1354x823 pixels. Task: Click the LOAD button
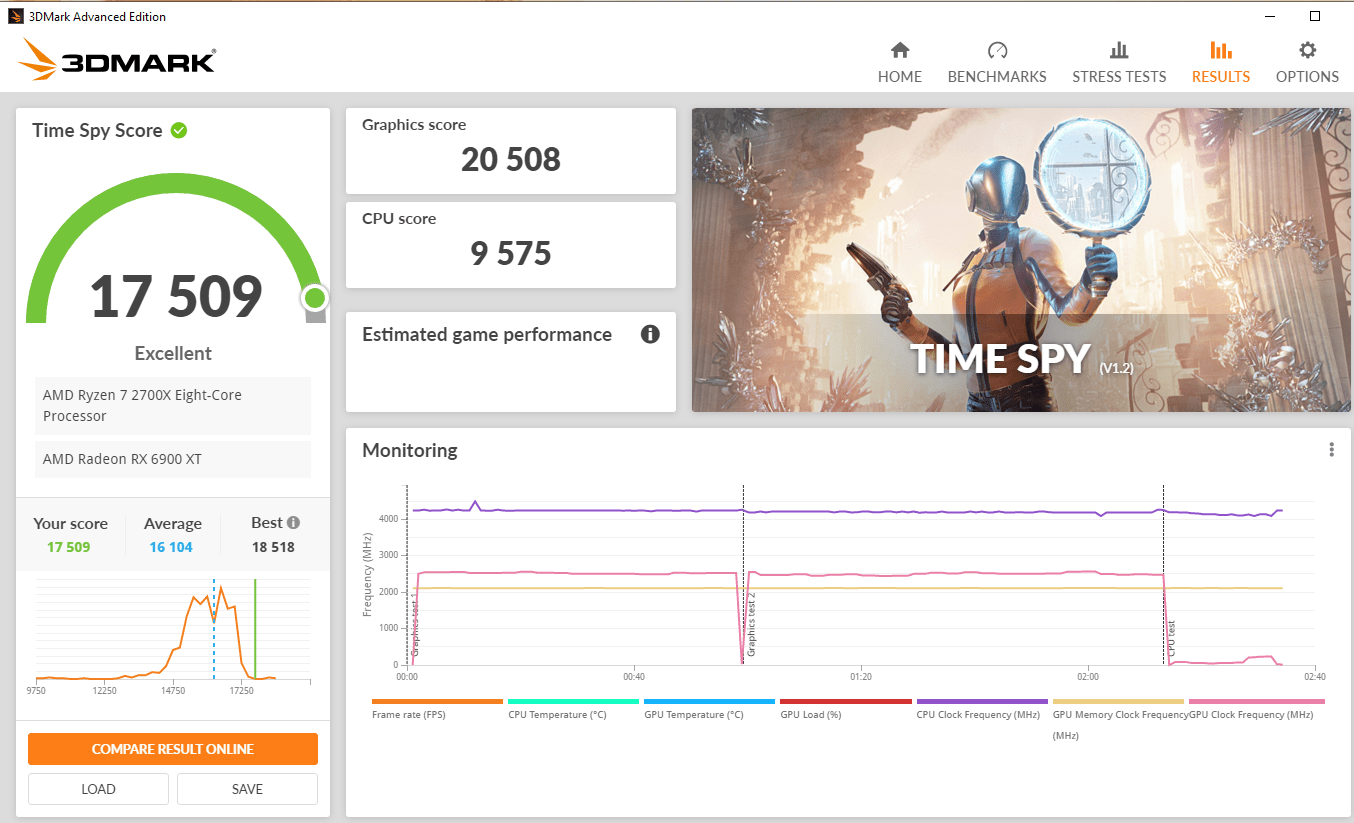tap(98, 789)
